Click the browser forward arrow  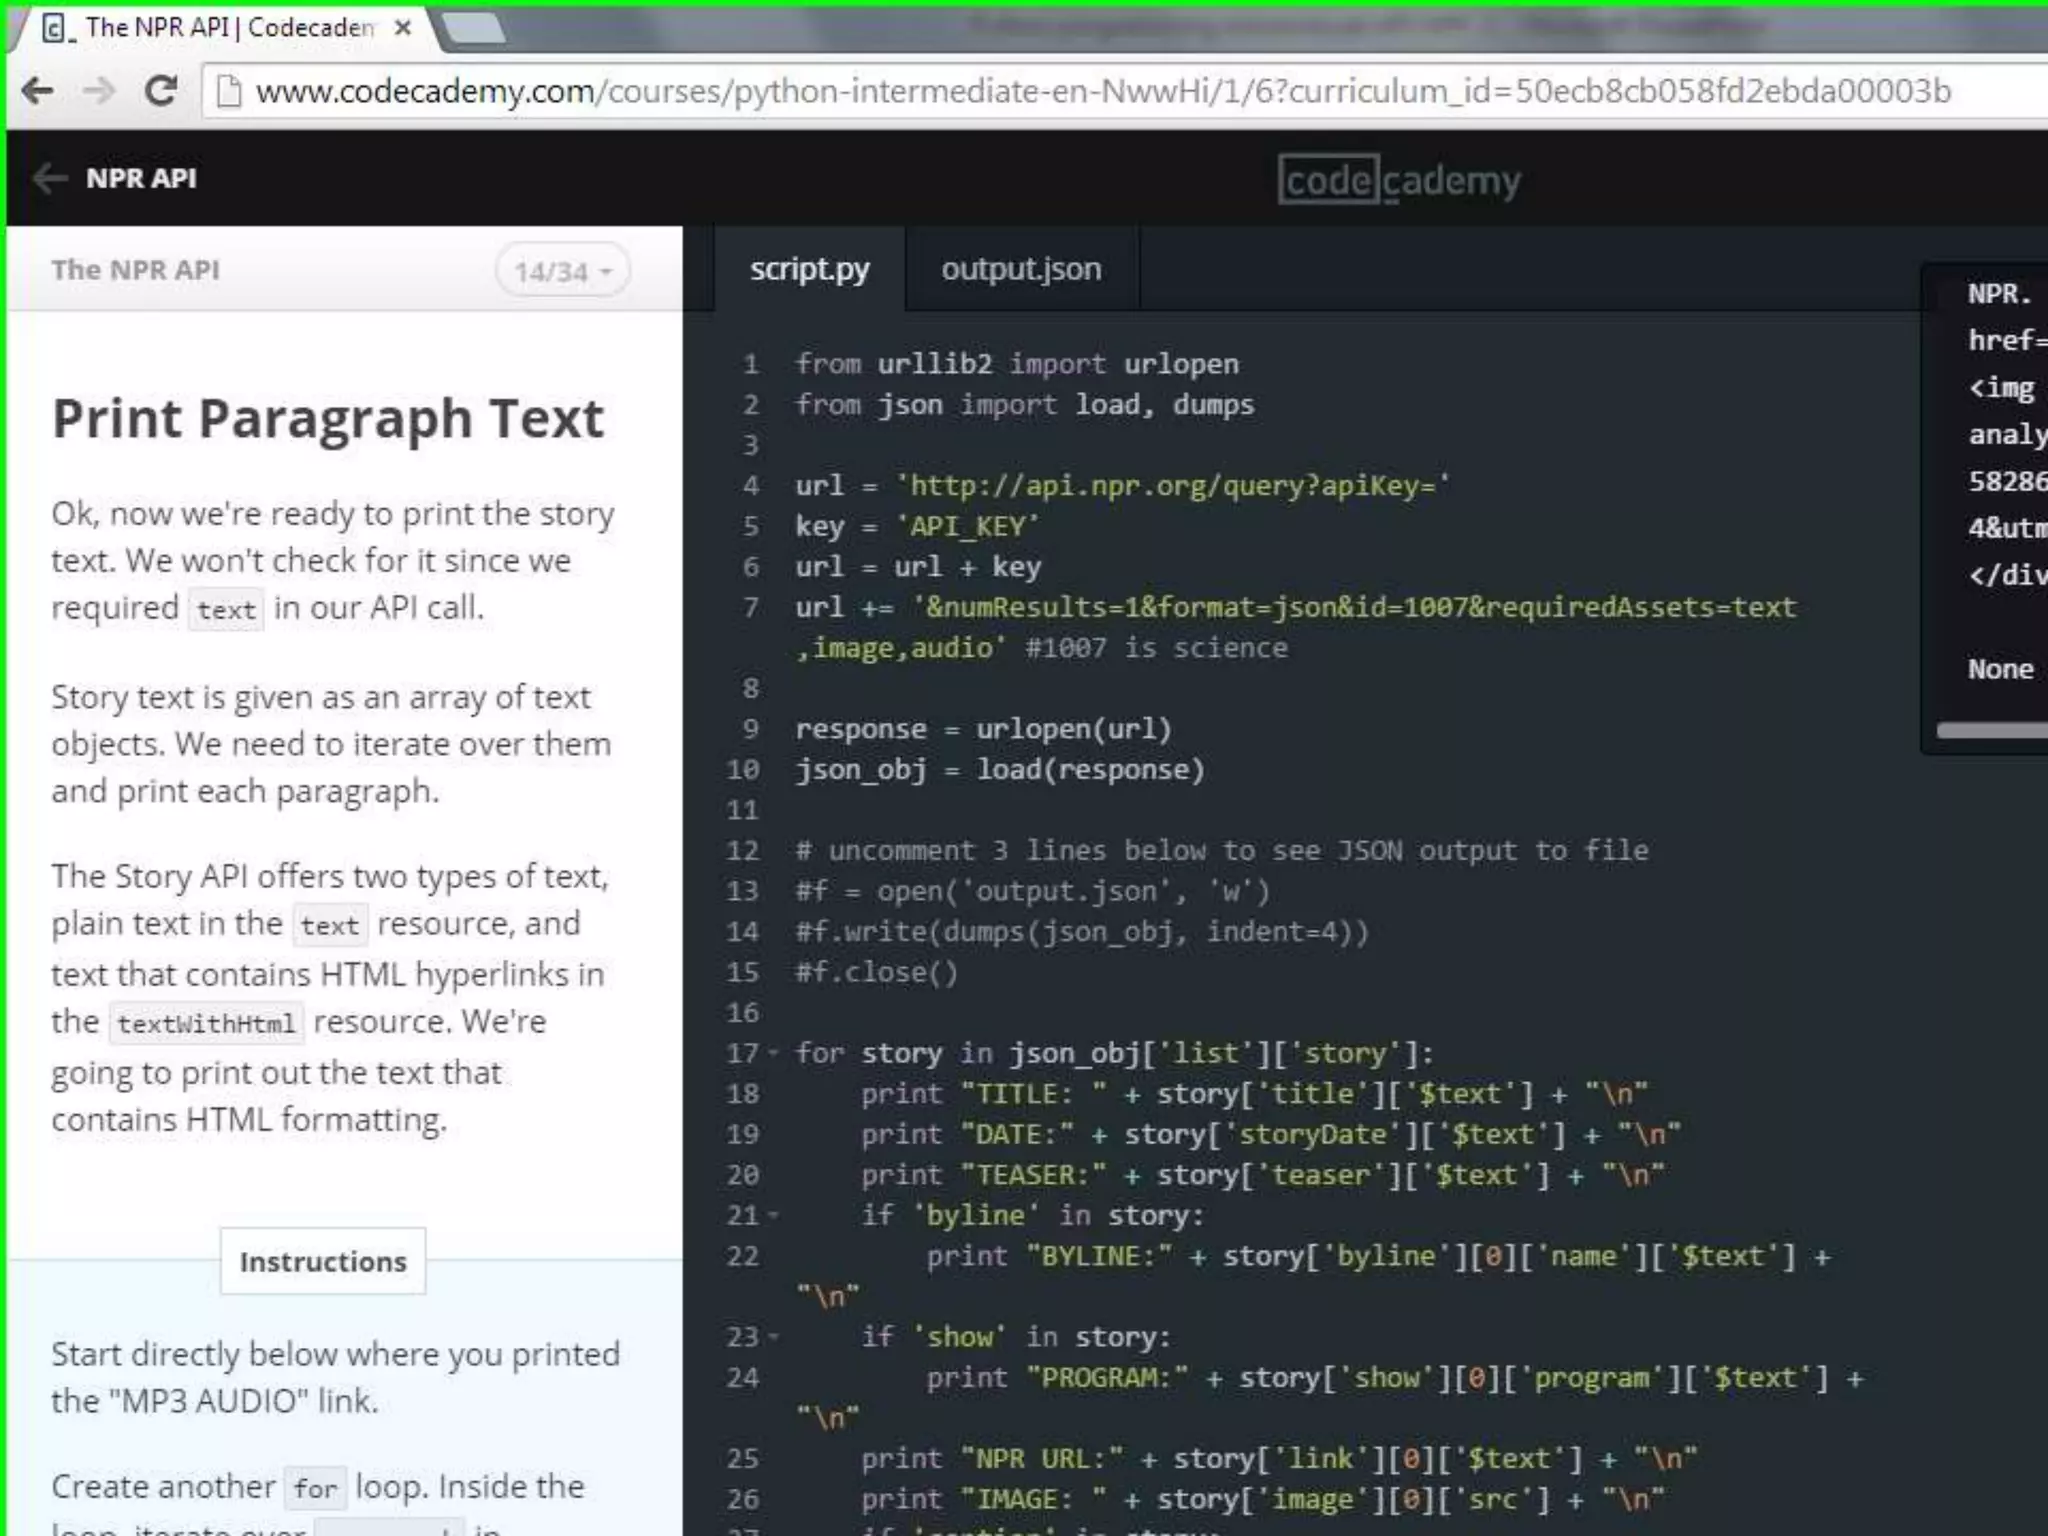(98, 91)
